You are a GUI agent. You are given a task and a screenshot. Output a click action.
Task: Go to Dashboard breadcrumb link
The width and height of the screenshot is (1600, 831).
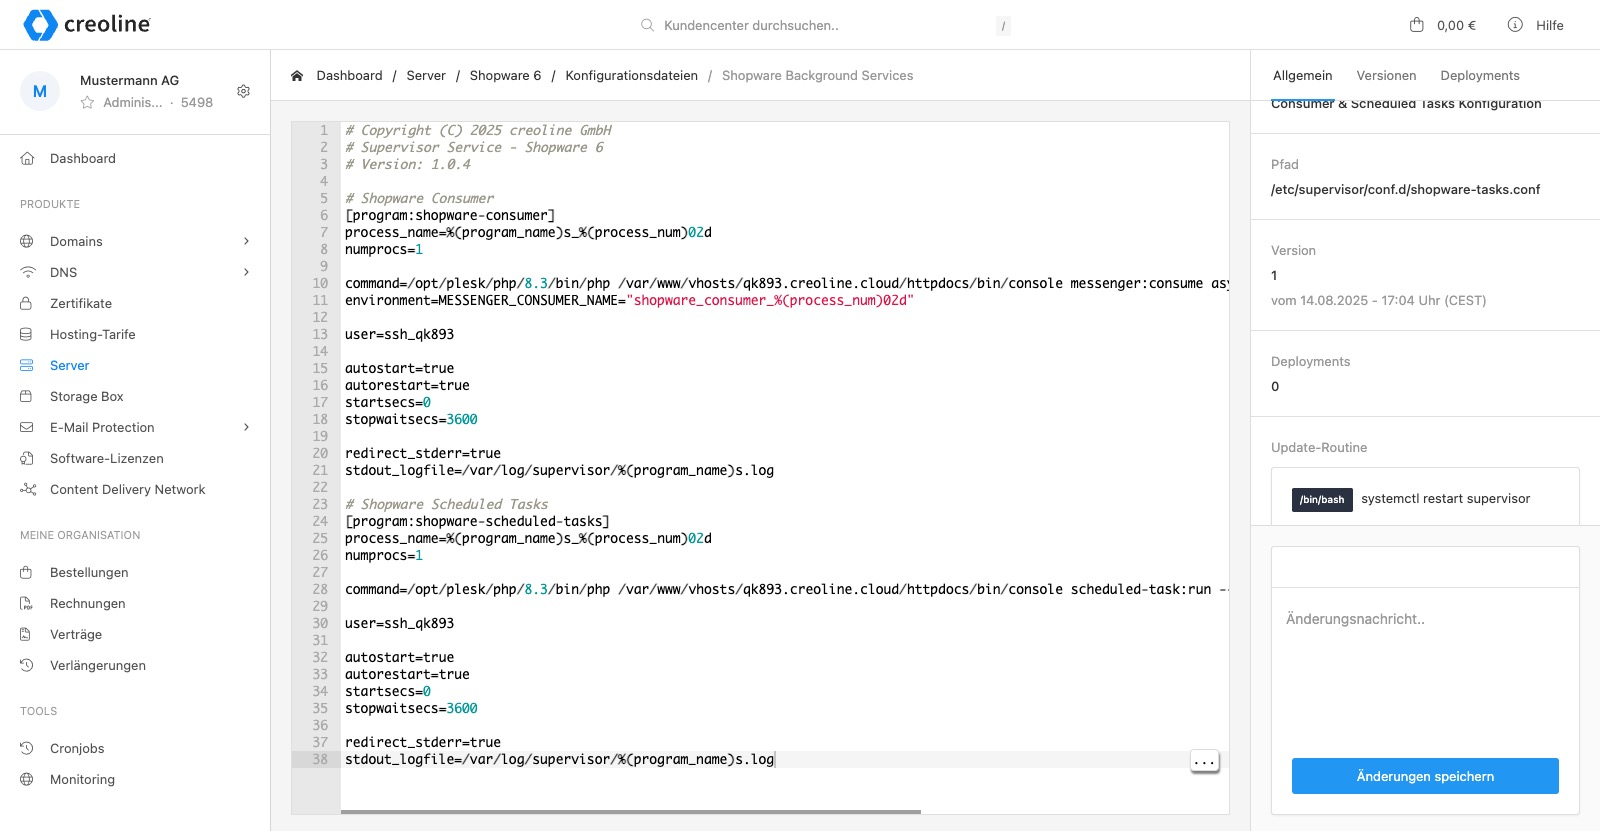click(x=349, y=76)
